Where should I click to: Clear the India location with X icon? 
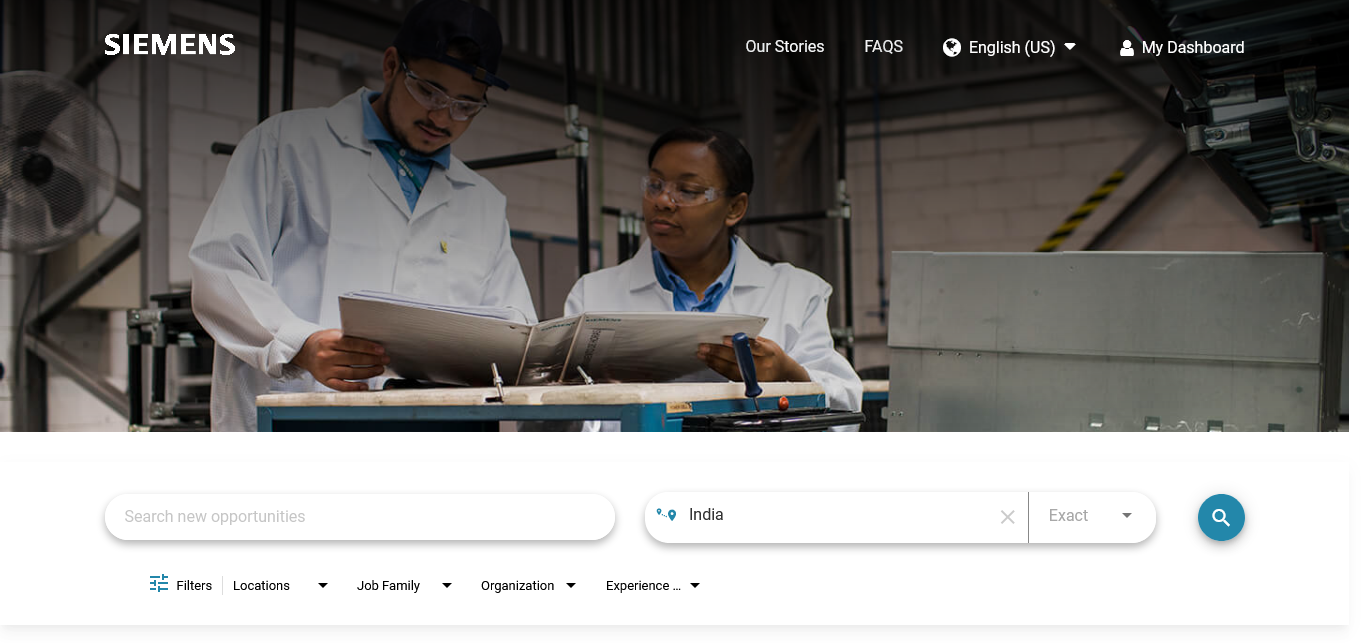click(1007, 517)
